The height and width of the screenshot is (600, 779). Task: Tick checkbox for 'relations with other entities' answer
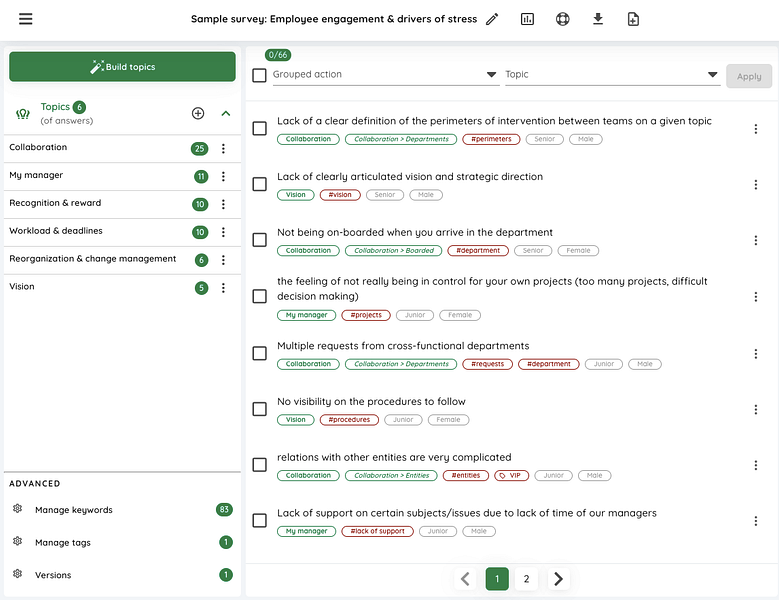[x=259, y=465]
